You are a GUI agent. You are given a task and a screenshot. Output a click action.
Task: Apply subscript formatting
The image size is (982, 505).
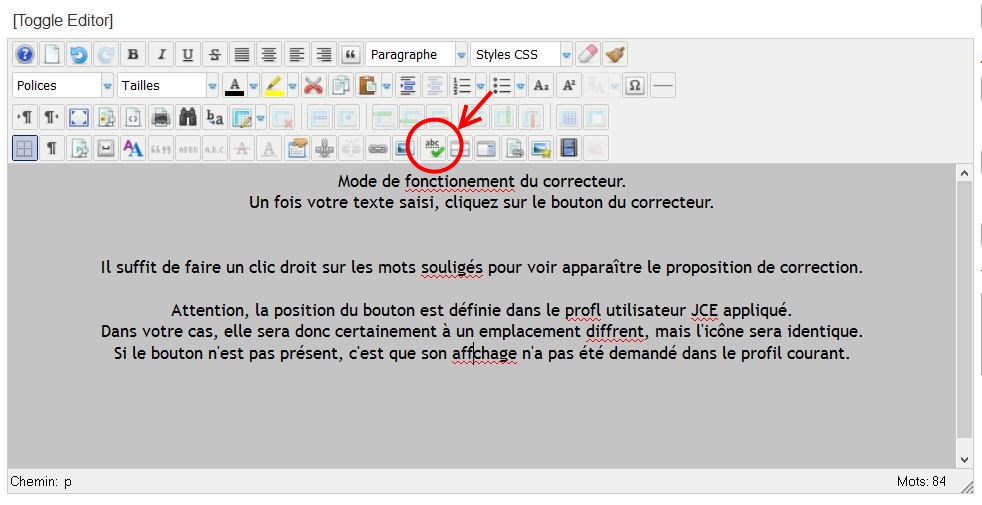pos(541,85)
